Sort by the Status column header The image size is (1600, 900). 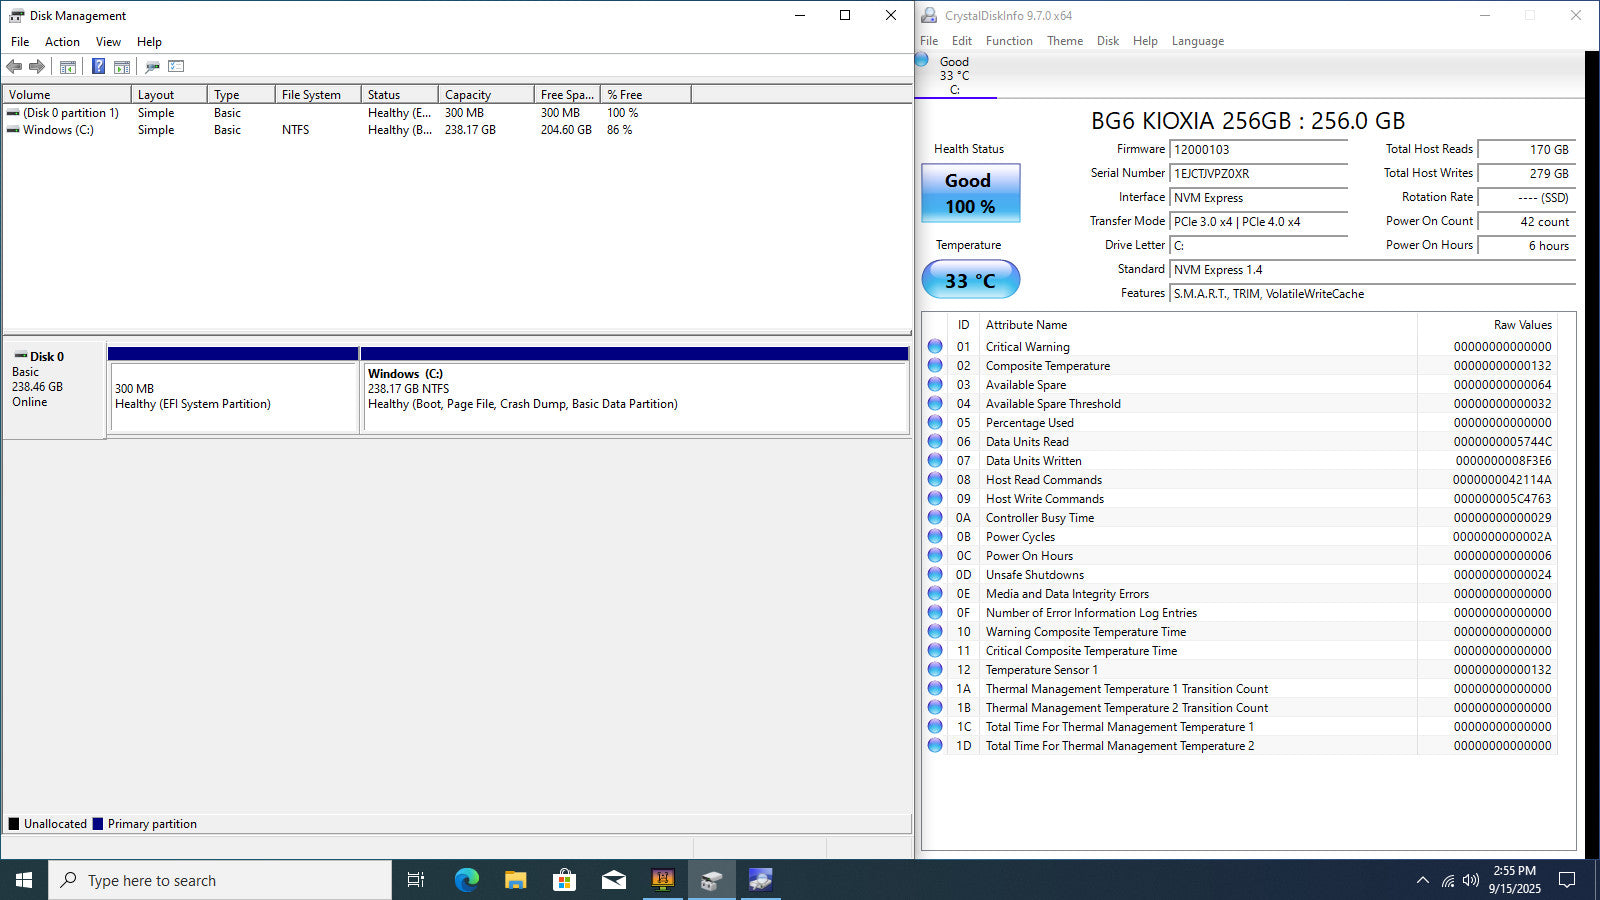[x=400, y=95]
